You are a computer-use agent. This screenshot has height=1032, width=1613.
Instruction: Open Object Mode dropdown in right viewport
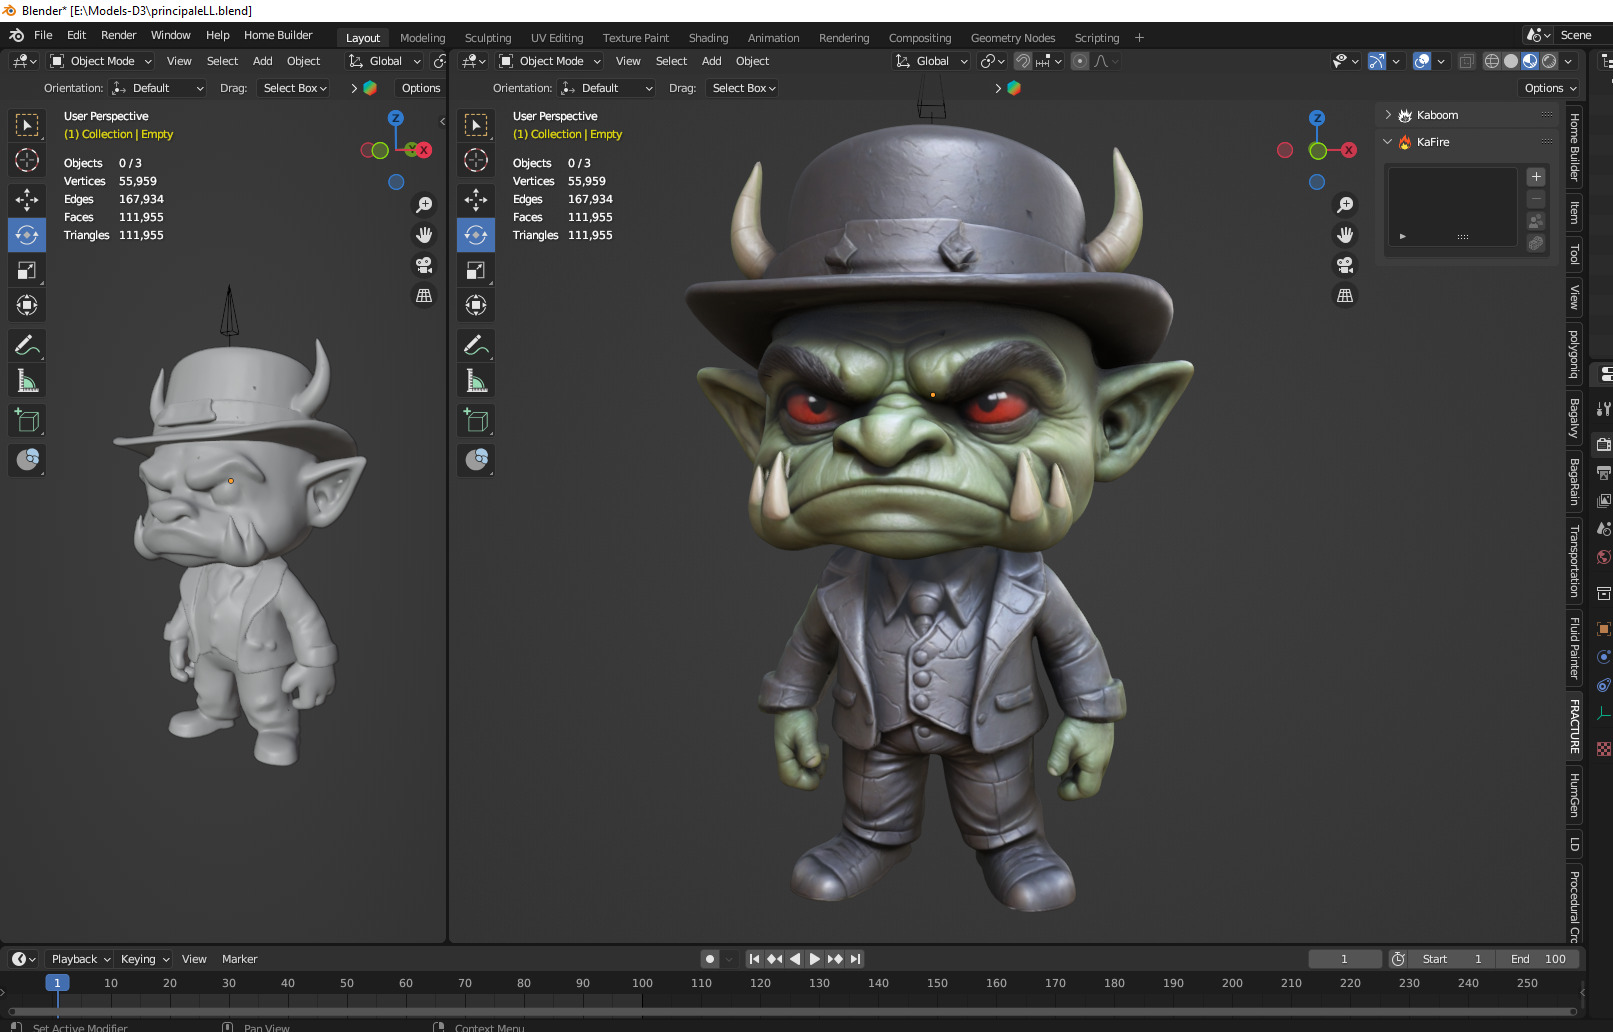point(549,61)
